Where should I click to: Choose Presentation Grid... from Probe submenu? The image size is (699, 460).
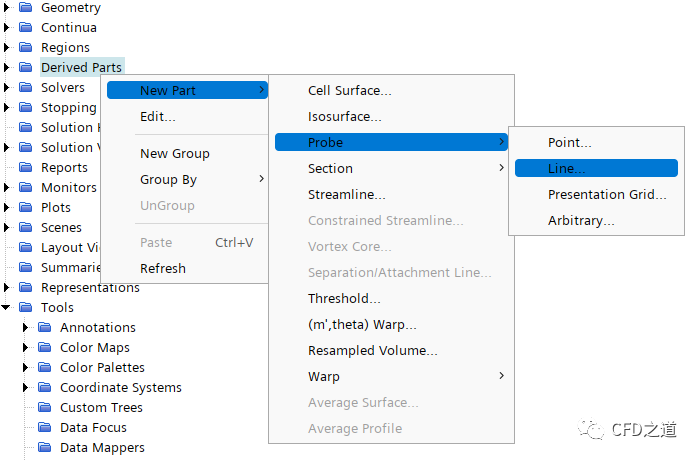[606, 195]
